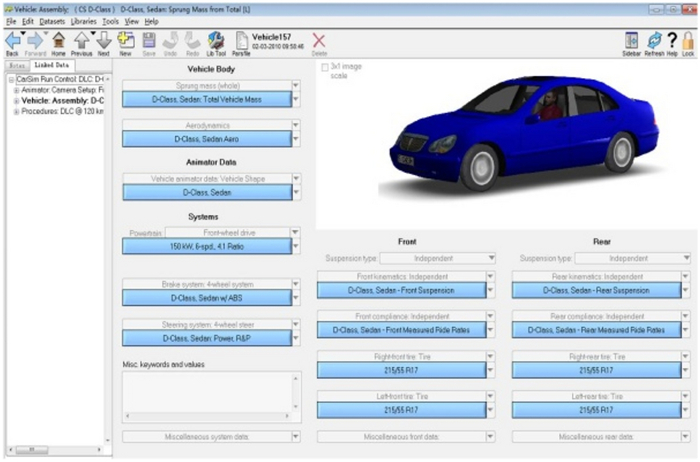
Task: Open left-rear tire 215/55 R17 dataset
Action: tap(596, 410)
